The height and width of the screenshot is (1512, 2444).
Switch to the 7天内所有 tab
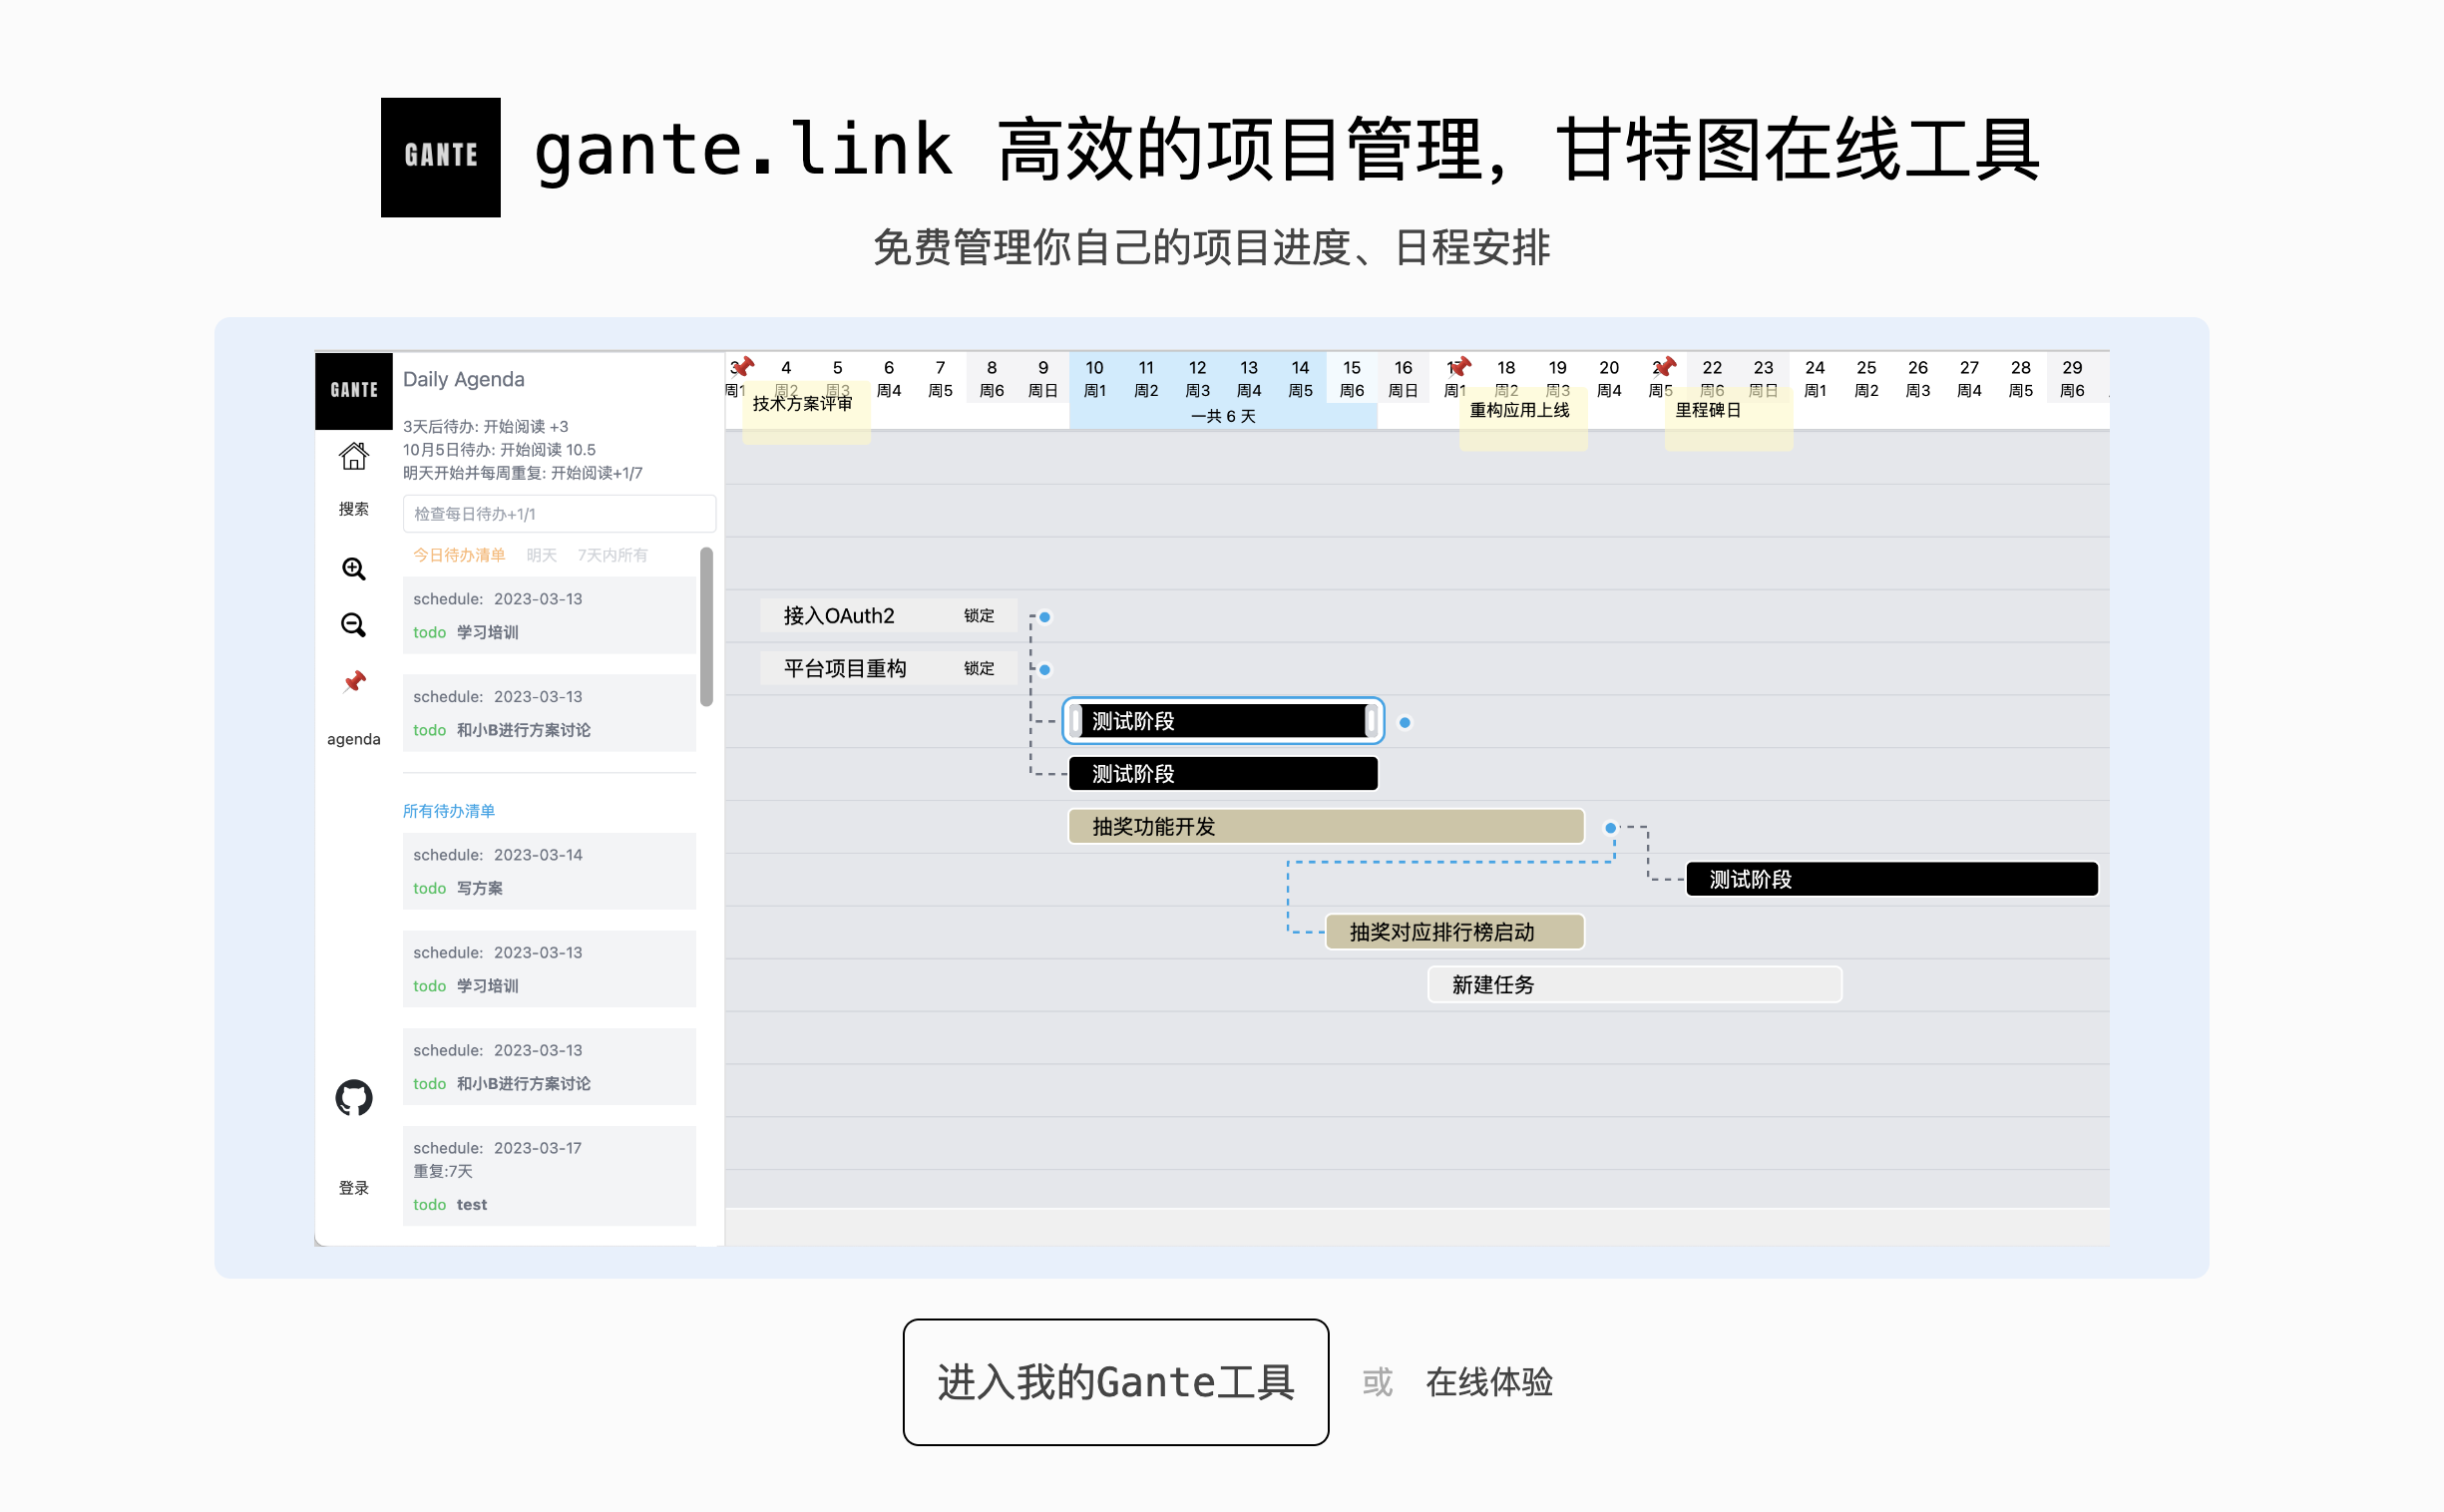pyautogui.click(x=613, y=555)
